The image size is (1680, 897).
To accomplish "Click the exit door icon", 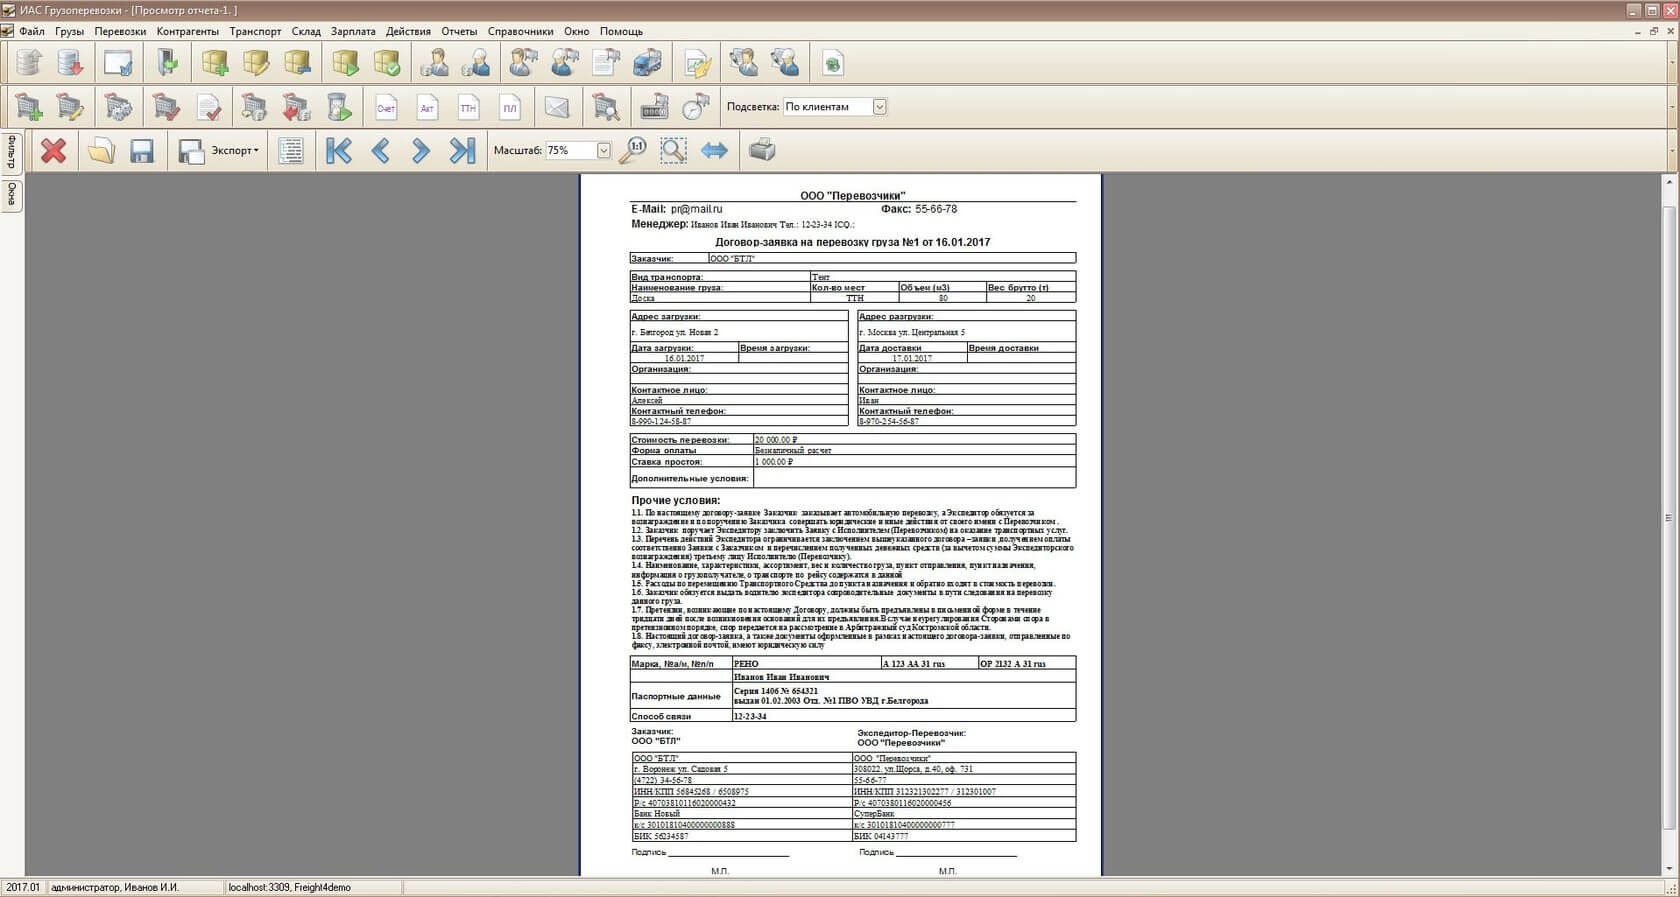I will point(167,63).
